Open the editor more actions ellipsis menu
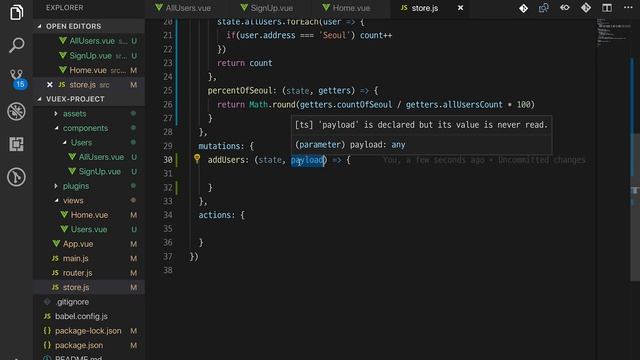 point(628,8)
